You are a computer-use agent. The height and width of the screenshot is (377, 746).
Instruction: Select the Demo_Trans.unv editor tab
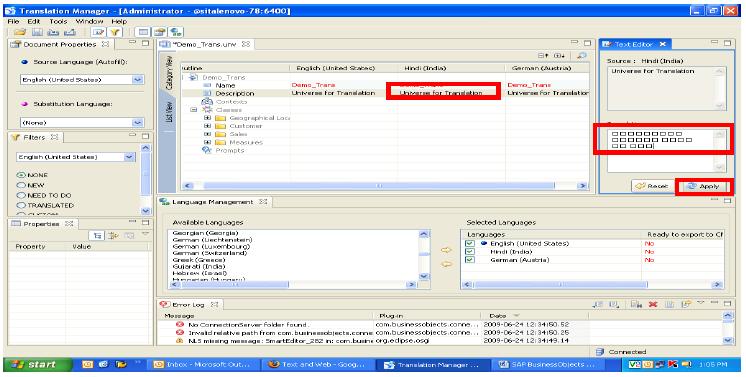pyautogui.click(x=205, y=44)
